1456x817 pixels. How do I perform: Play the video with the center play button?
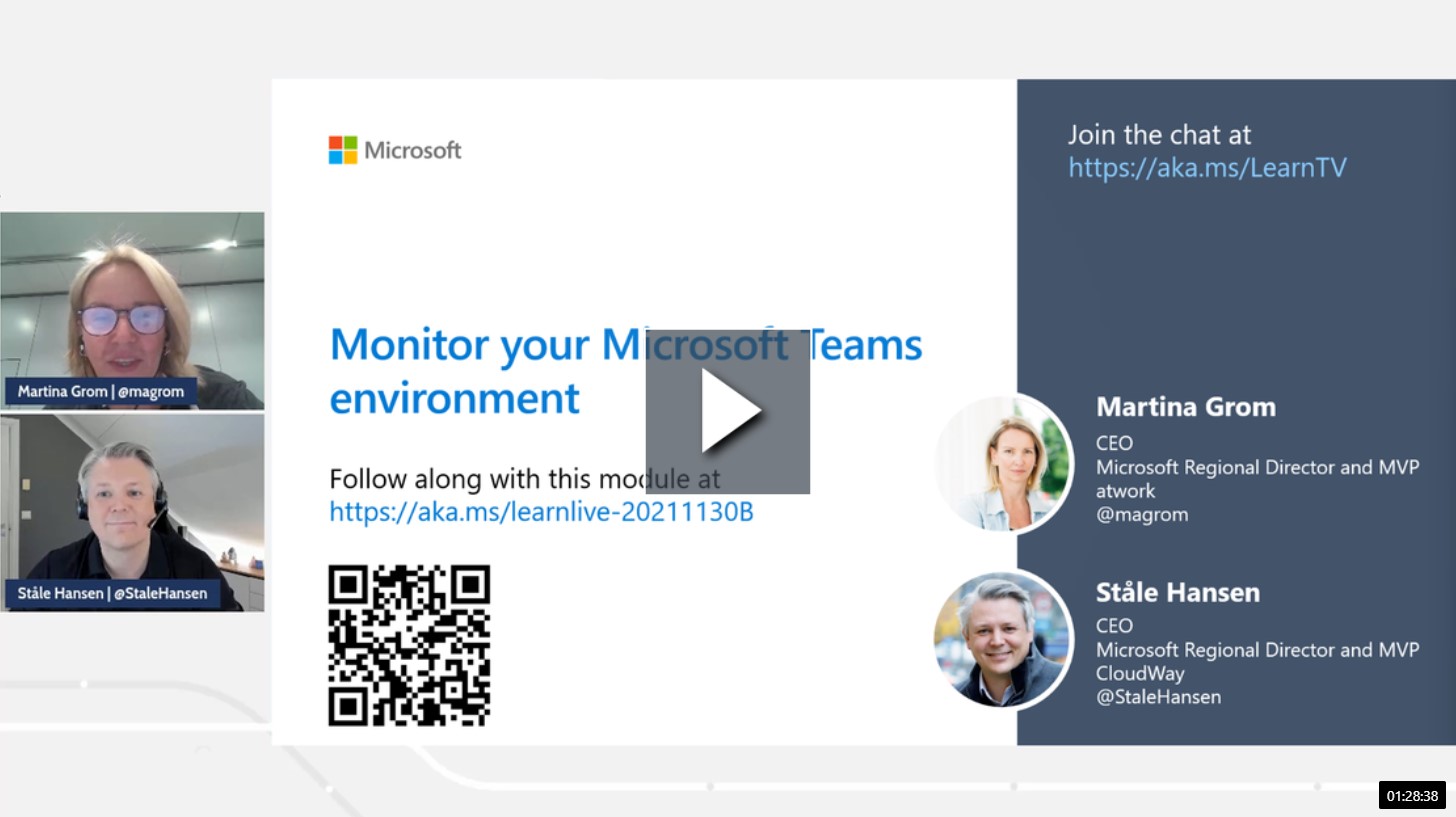(727, 411)
